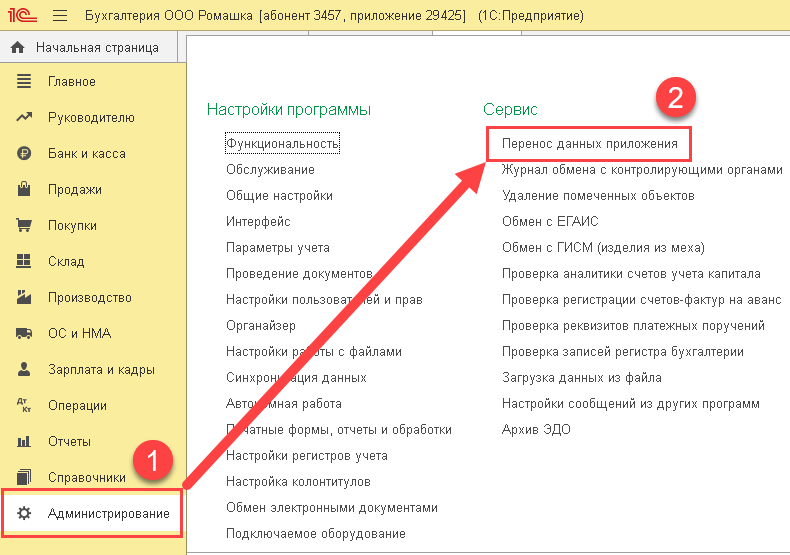This screenshot has height=555, width=790.
Task: Click the Производство factory icon
Action: tap(24, 297)
